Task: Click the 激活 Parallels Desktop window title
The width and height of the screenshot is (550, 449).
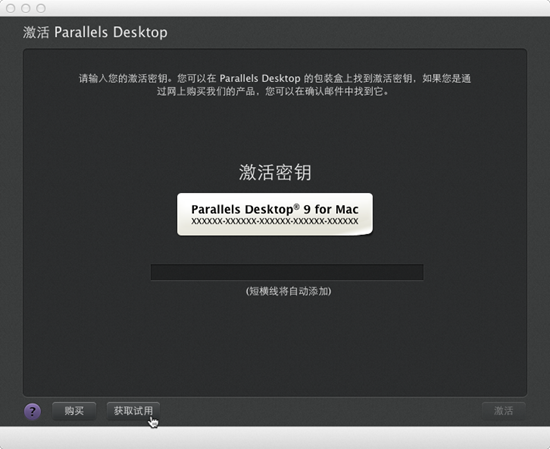Action: tap(95, 32)
